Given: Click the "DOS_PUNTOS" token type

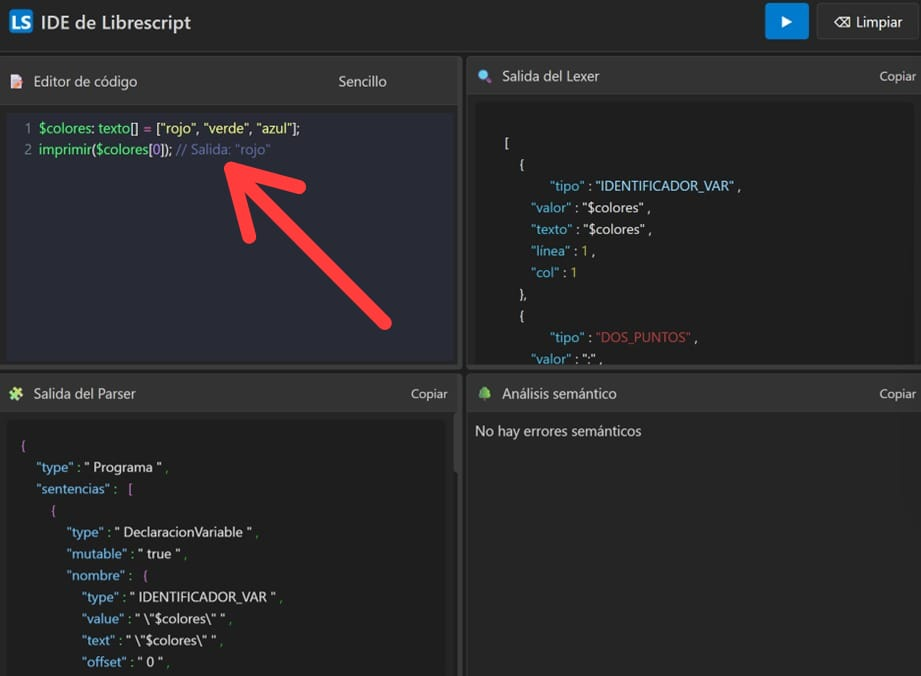Looking at the screenshot, I should (643, 337).
